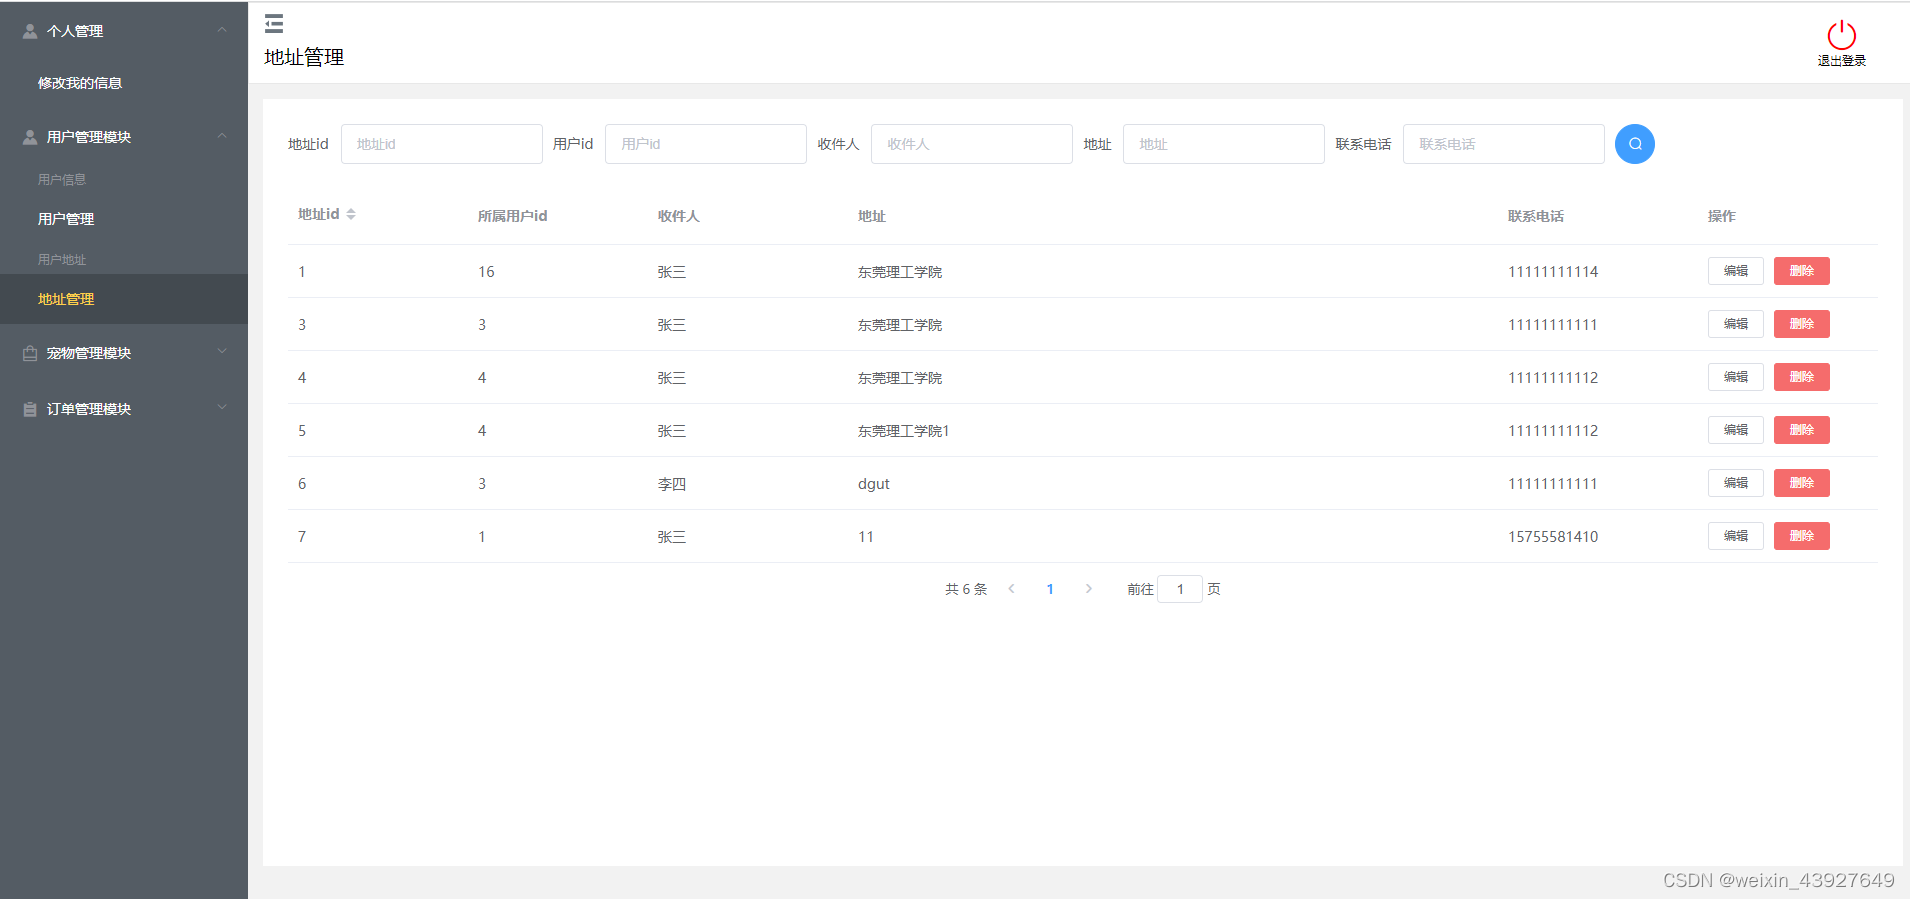The width and height of the screenshot is (1910, 899).
Task: Delete the row with address id 4
Action: tap(1802, 377)
